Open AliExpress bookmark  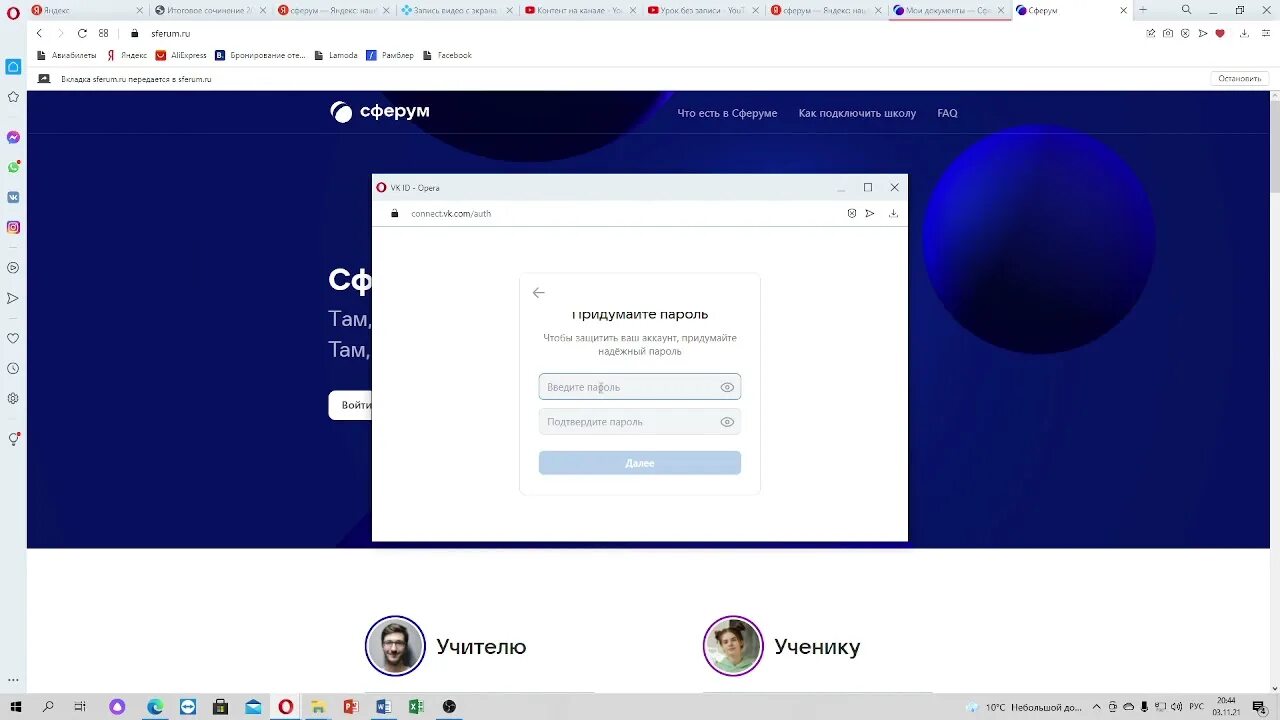click(181, 55)
